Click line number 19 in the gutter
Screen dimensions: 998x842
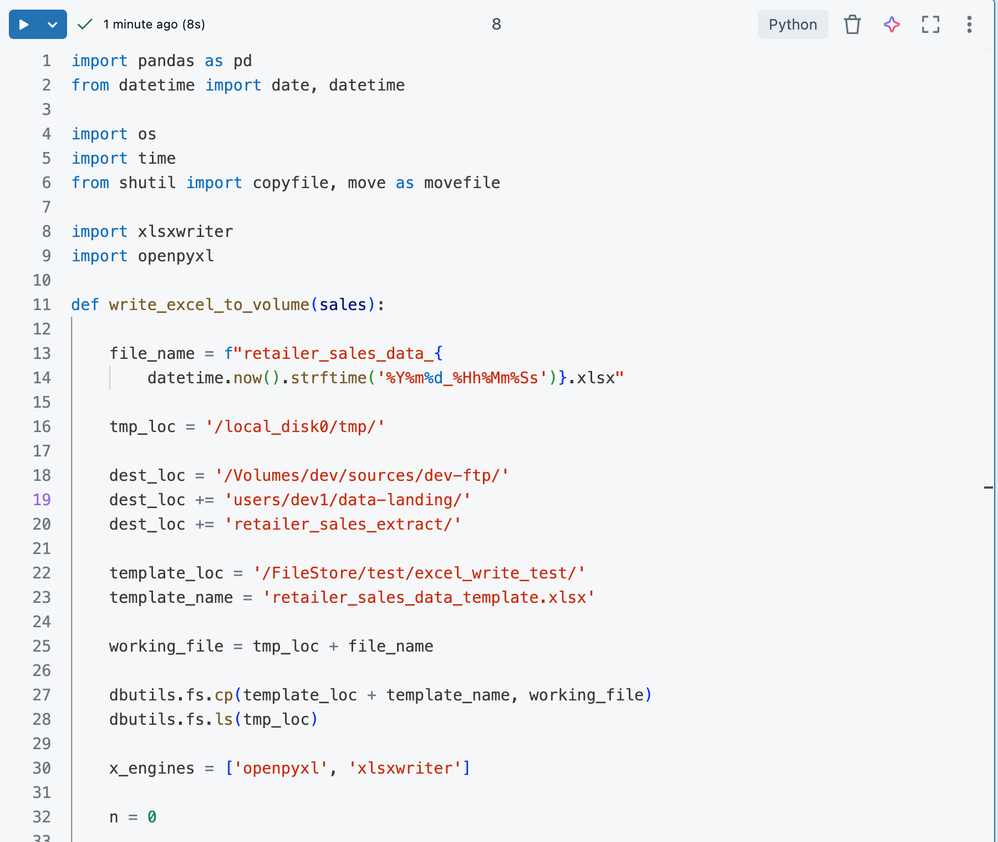point(40,500)
